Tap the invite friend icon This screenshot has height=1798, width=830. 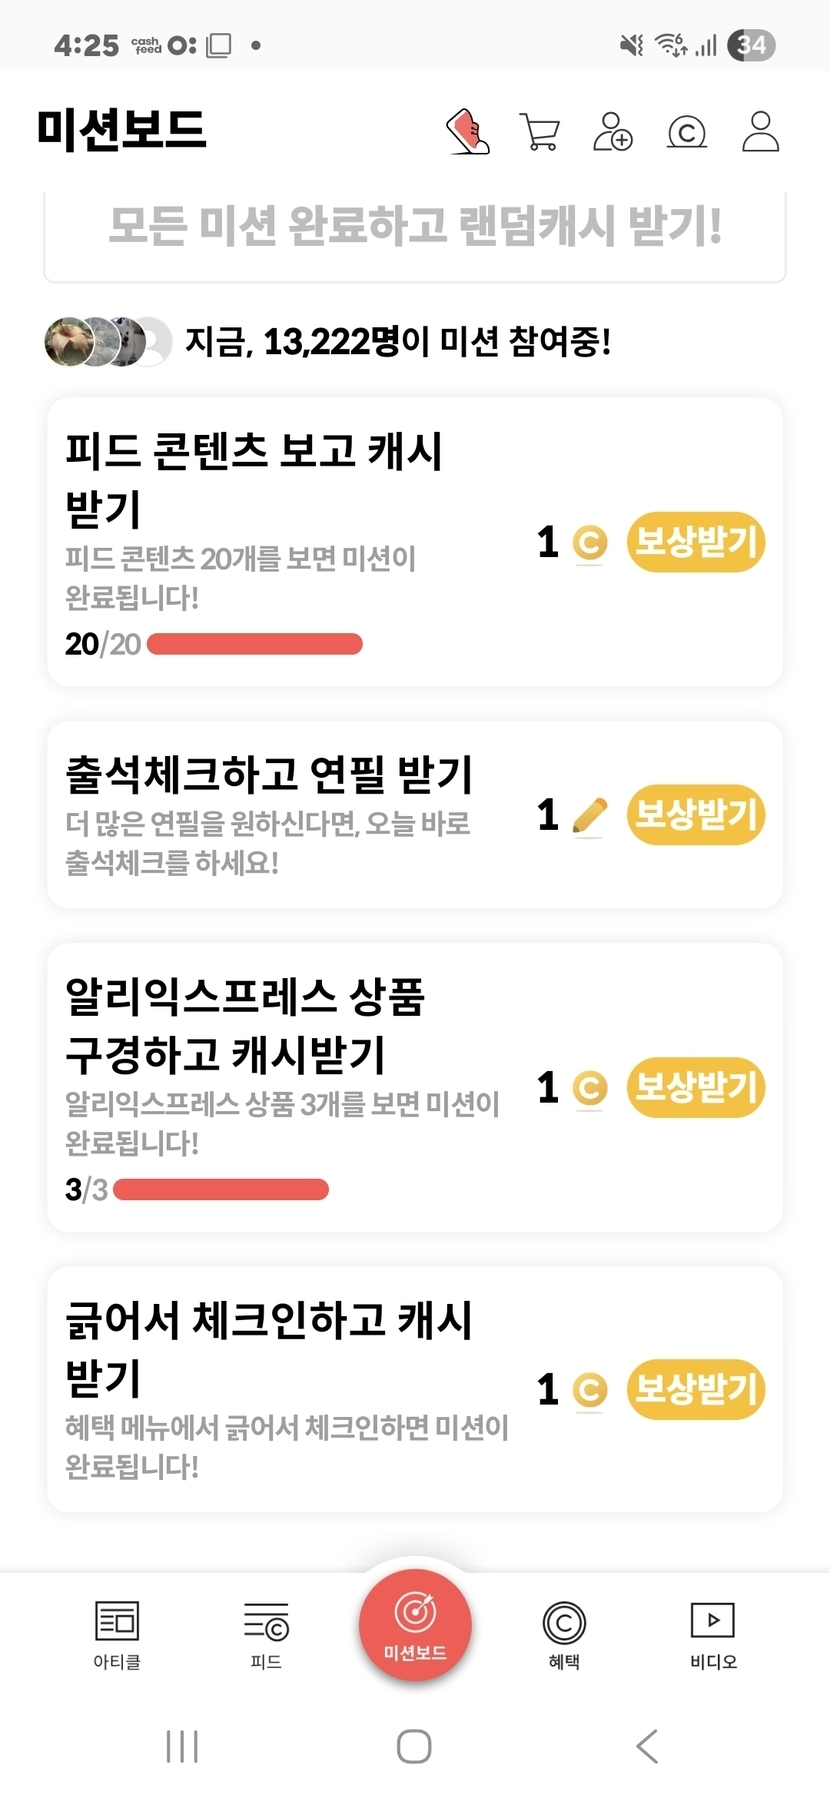[x=613, y=132]
